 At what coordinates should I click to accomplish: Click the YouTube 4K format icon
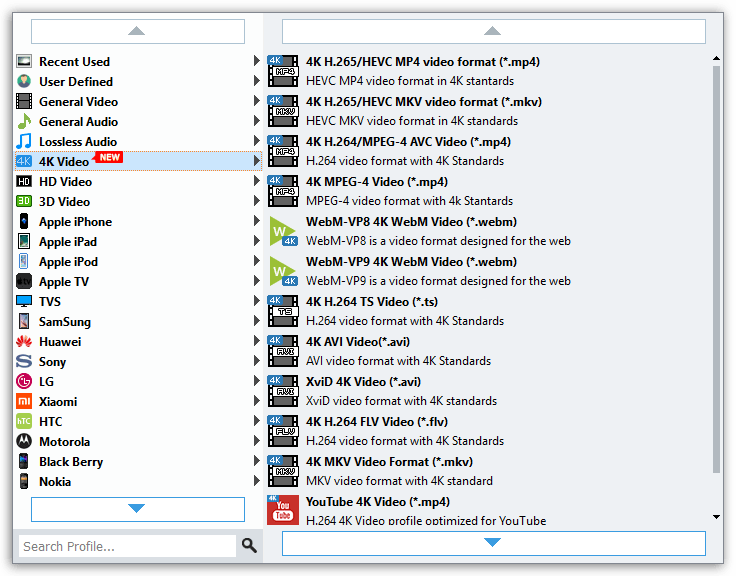pos(283,510)
